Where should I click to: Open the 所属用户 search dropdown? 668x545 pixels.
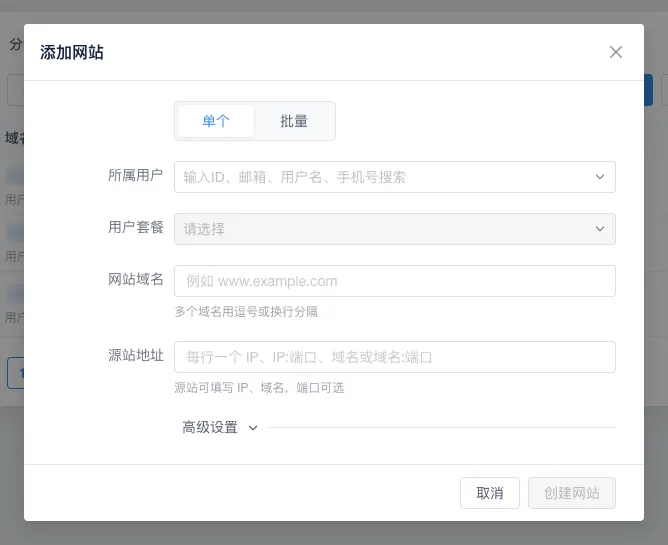pos(394,177)
